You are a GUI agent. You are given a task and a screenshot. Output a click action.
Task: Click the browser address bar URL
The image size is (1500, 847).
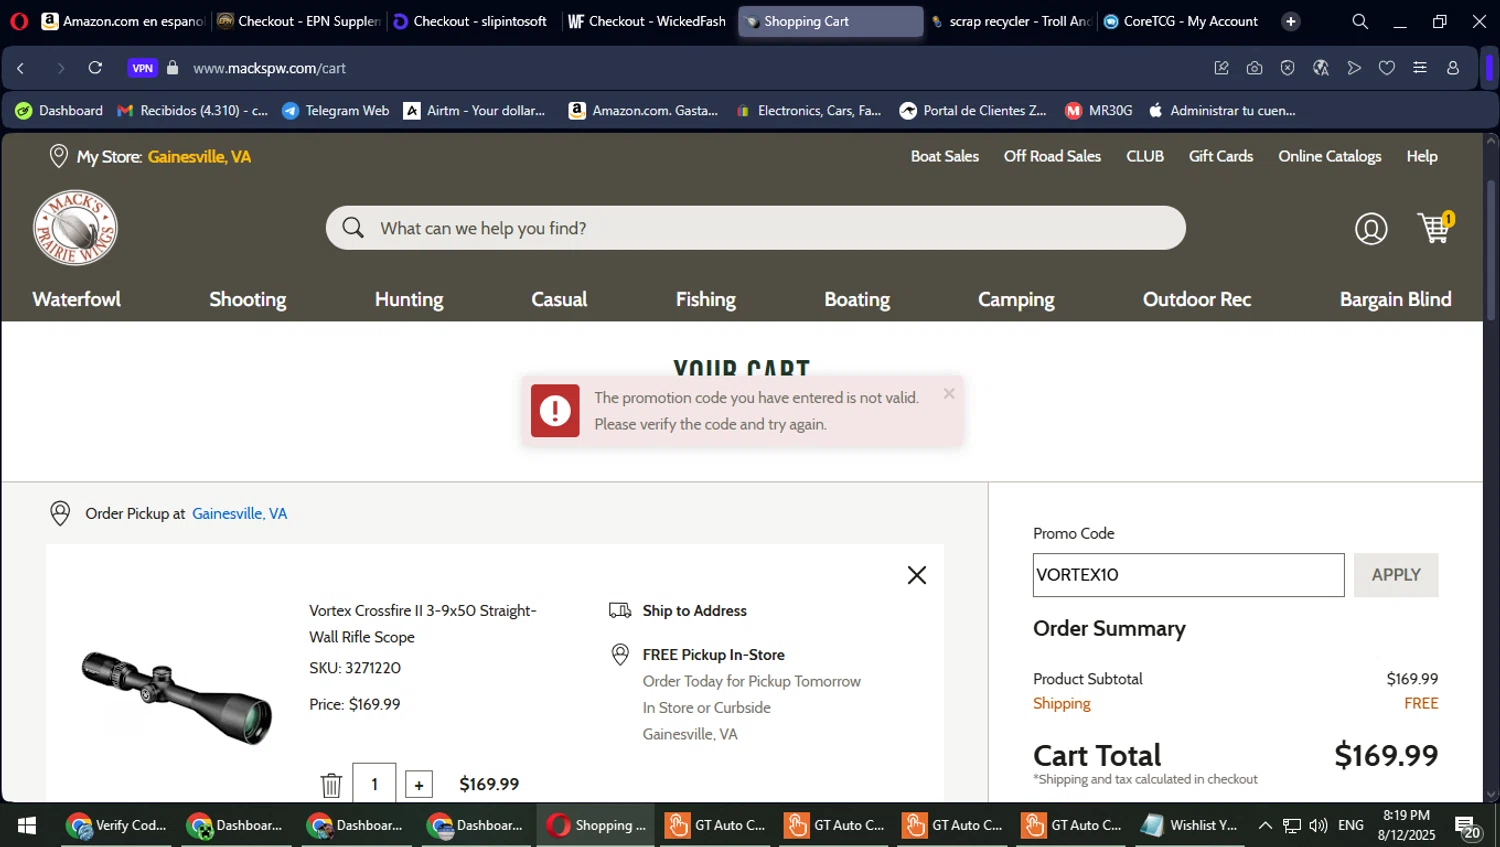269,68
